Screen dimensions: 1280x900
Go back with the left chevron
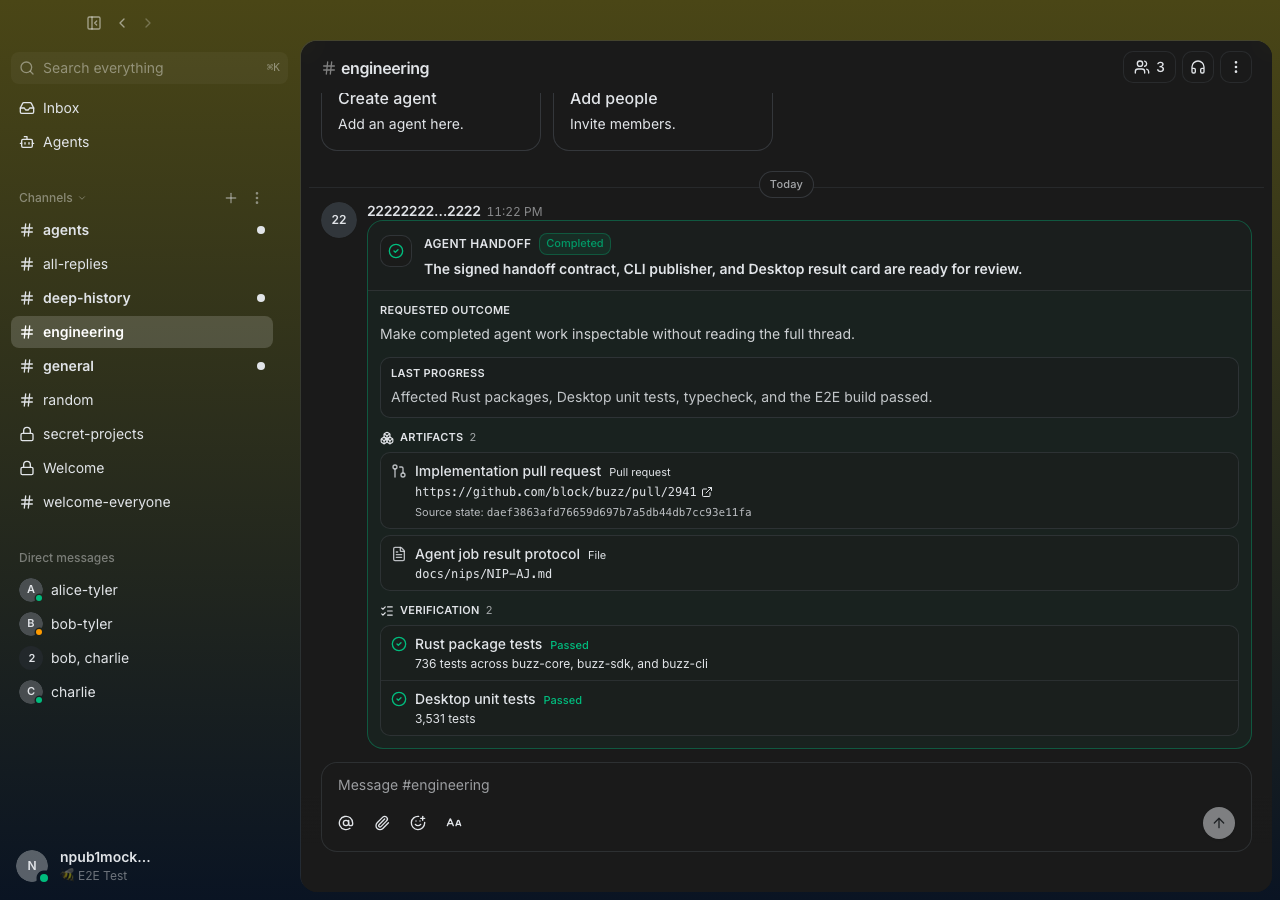(x=122, y=23)
